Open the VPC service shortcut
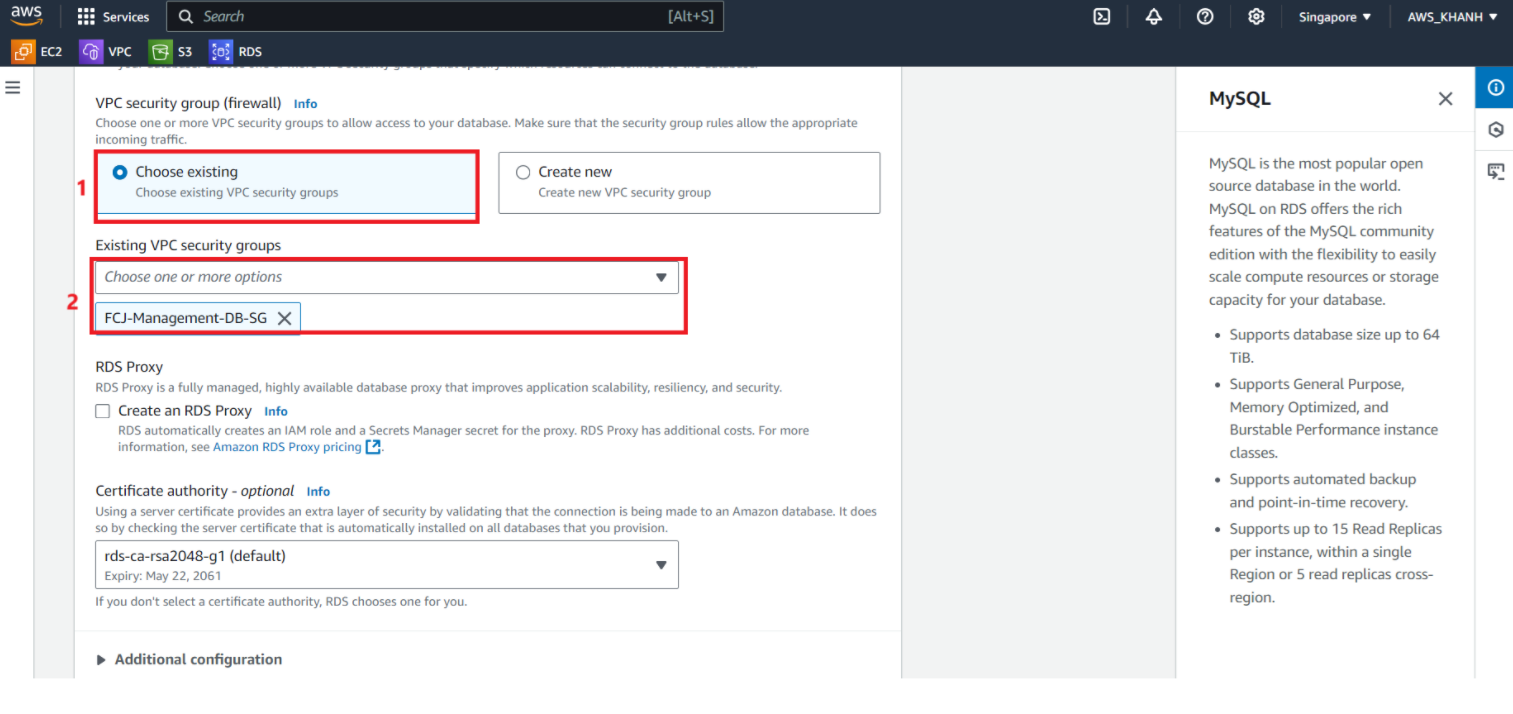 pyautogui.click(x=106, y=51)
